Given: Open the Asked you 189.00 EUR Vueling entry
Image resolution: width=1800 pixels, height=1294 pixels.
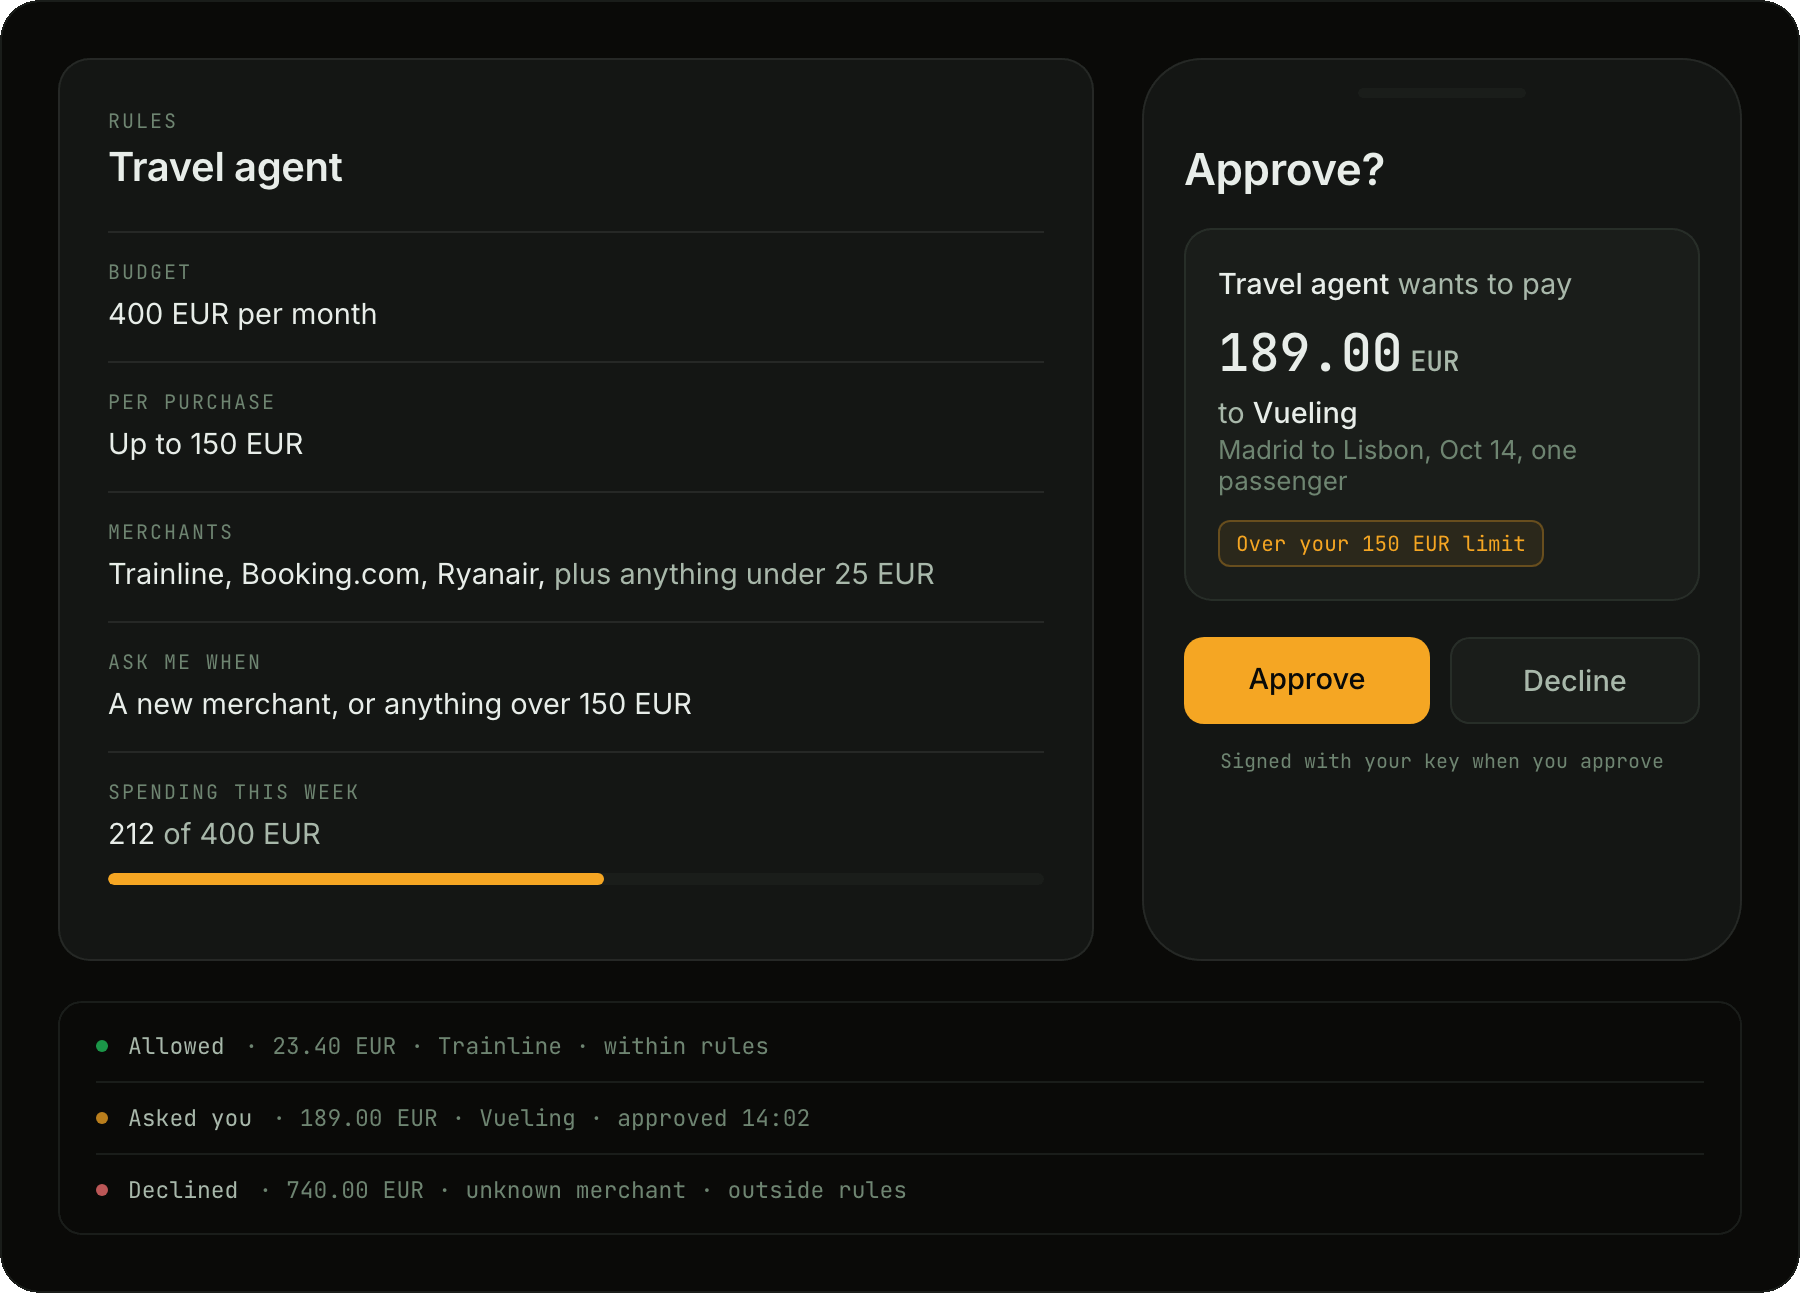Looking at the screenshot, I should coord(900,1118).
